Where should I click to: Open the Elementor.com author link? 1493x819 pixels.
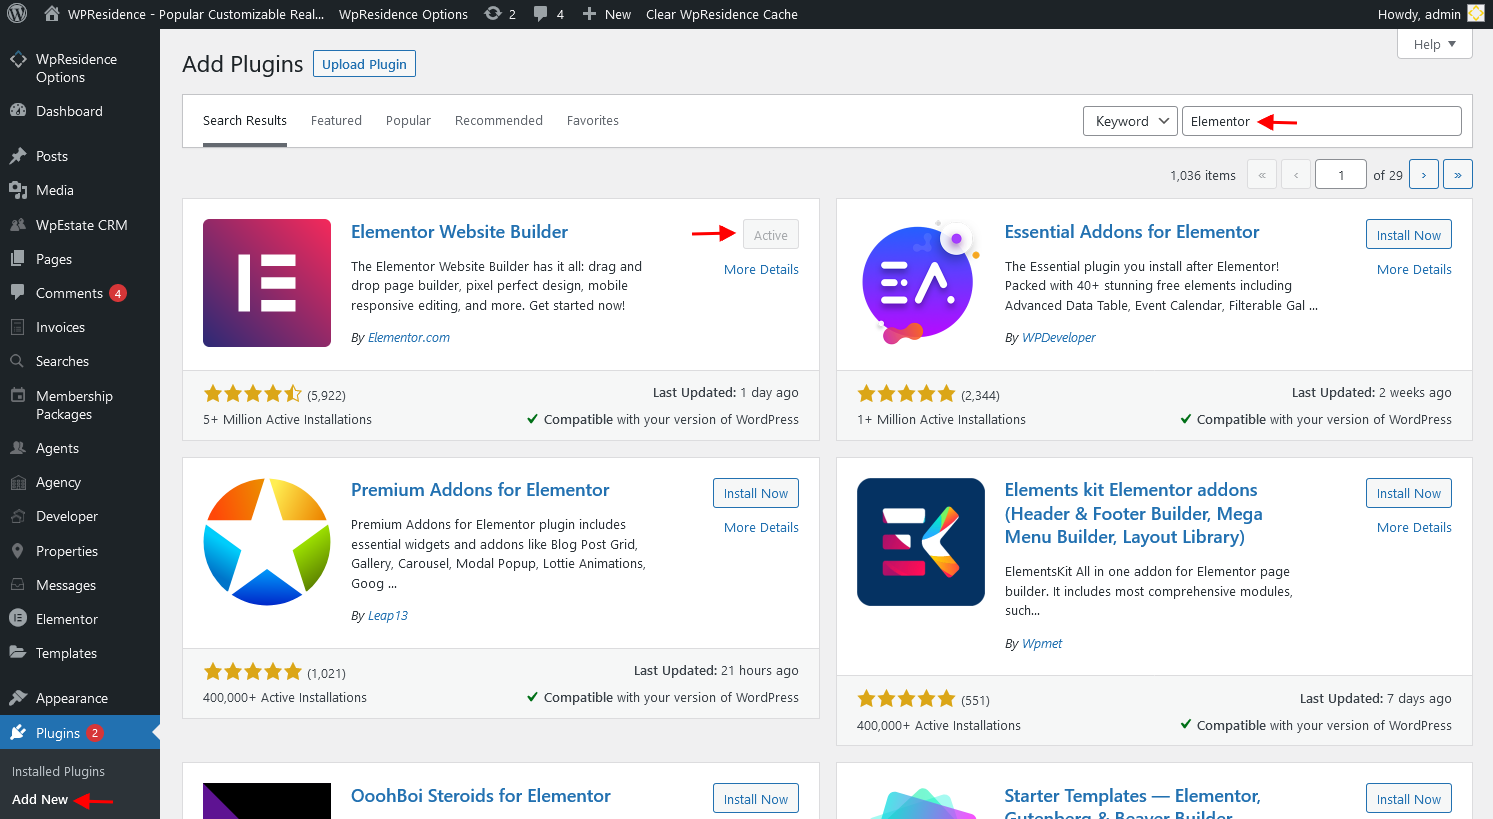click(409, 337)
